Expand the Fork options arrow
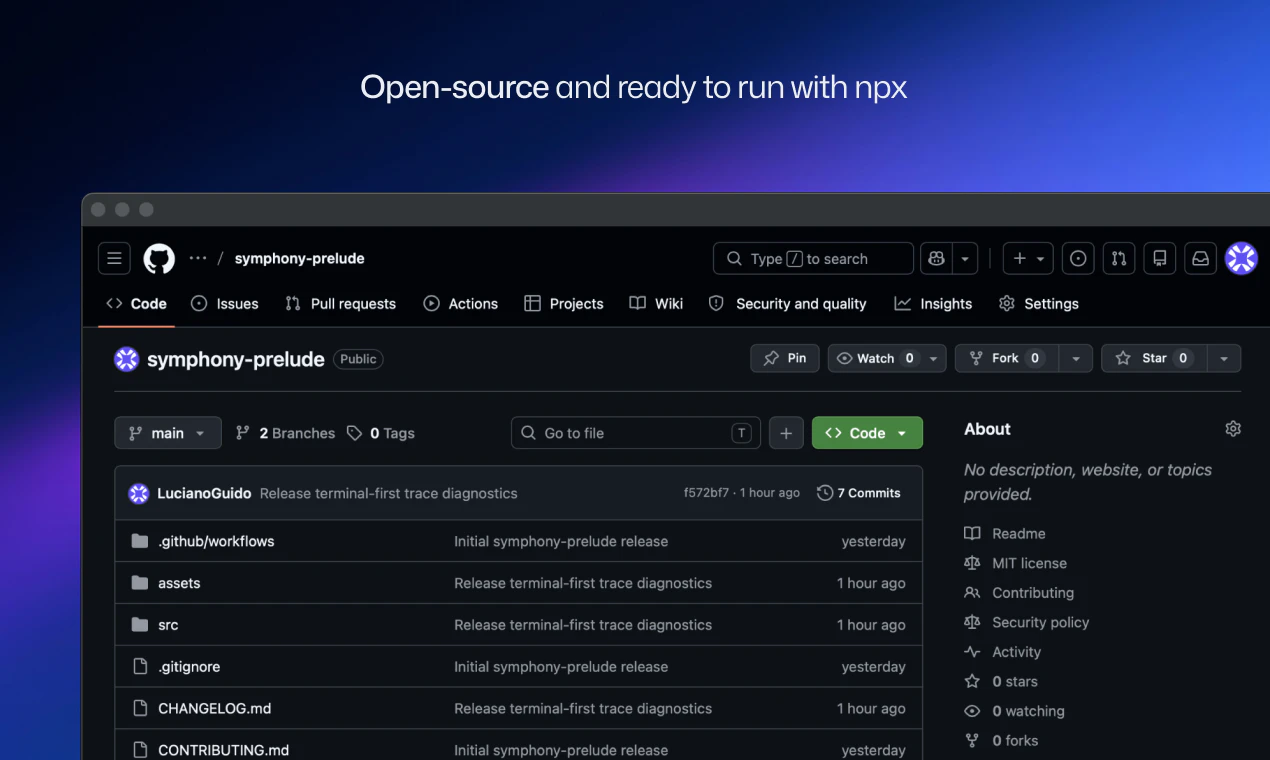The width and height of the screenshot is (1270, 760). point(1075,358)
